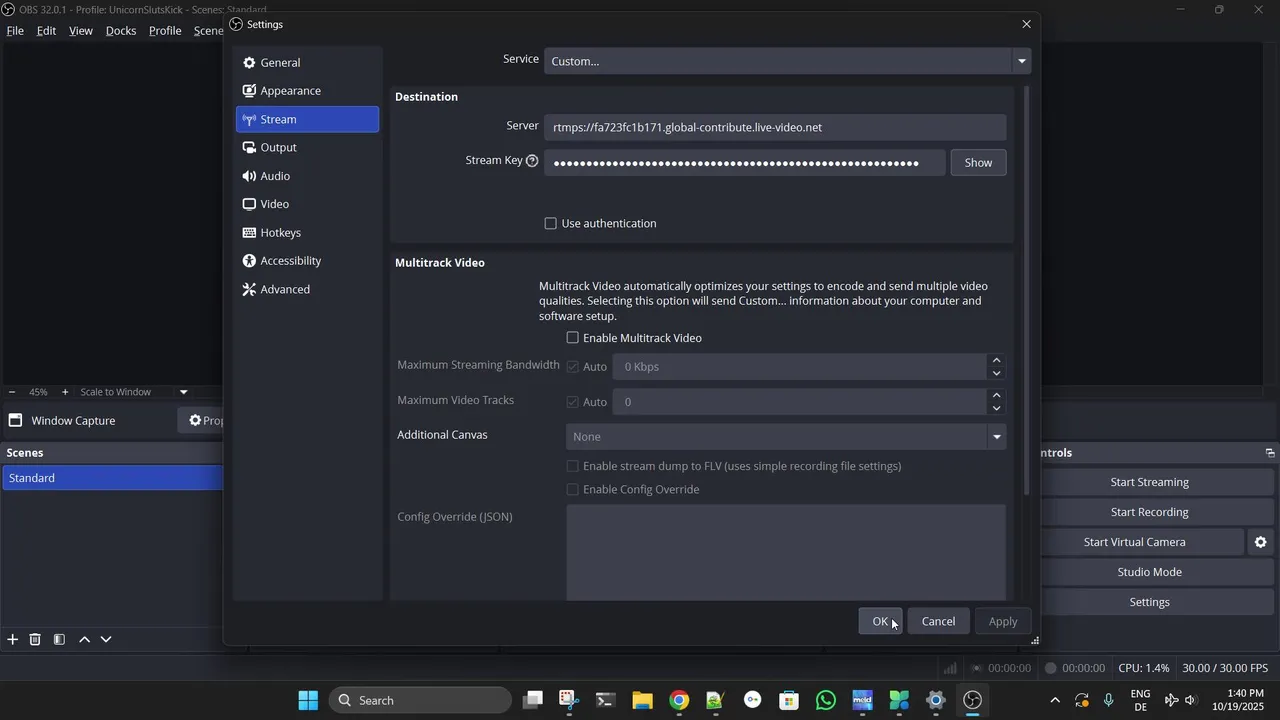Click the Config Override JSON text area
The height and width of the screenshot is (720, 1280).
tap(786, 552)
